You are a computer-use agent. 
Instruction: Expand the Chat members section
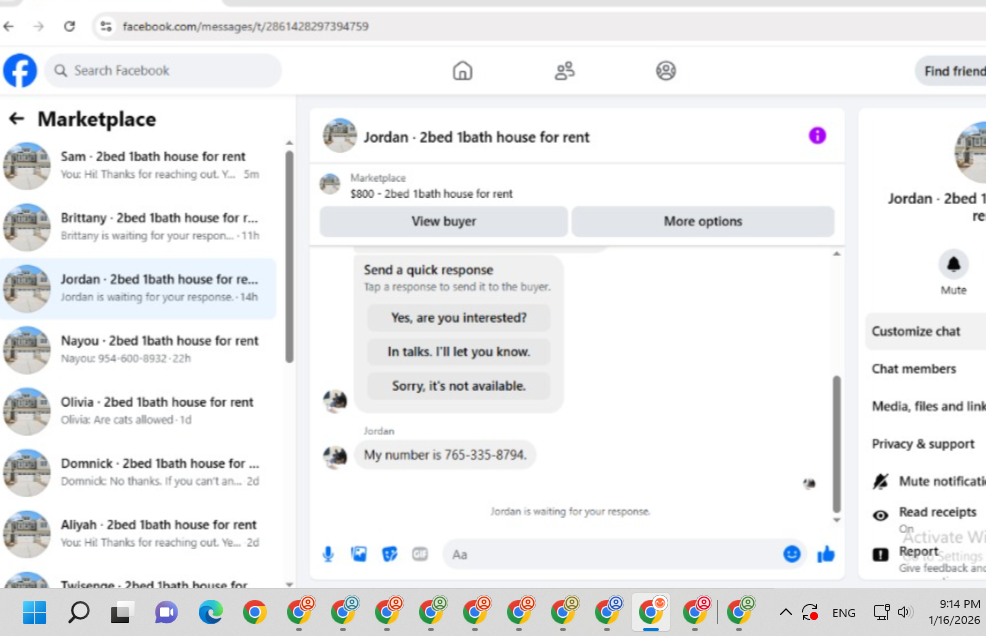coord(926,369)
